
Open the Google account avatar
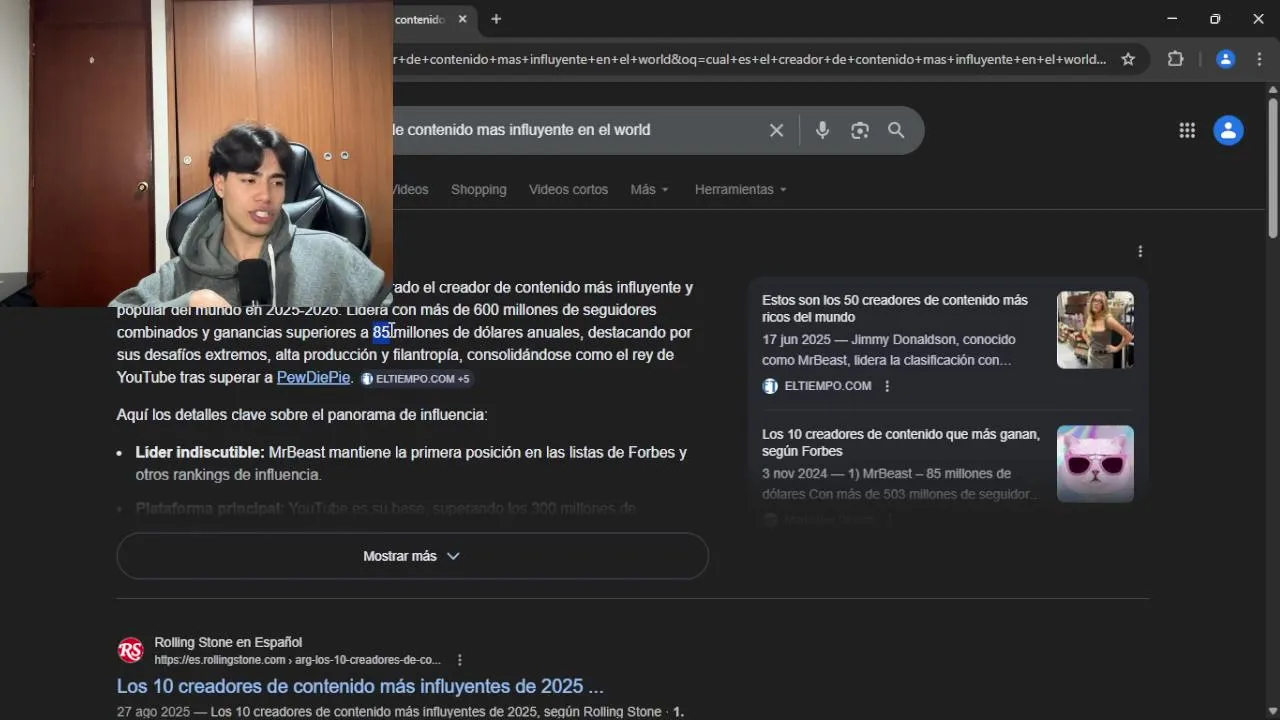click(x=1228, y=130)
